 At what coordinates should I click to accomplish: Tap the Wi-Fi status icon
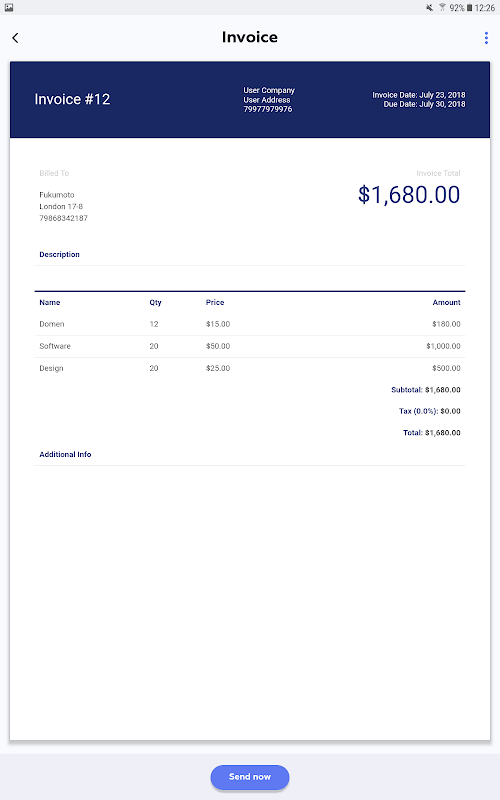pos(442,8)
